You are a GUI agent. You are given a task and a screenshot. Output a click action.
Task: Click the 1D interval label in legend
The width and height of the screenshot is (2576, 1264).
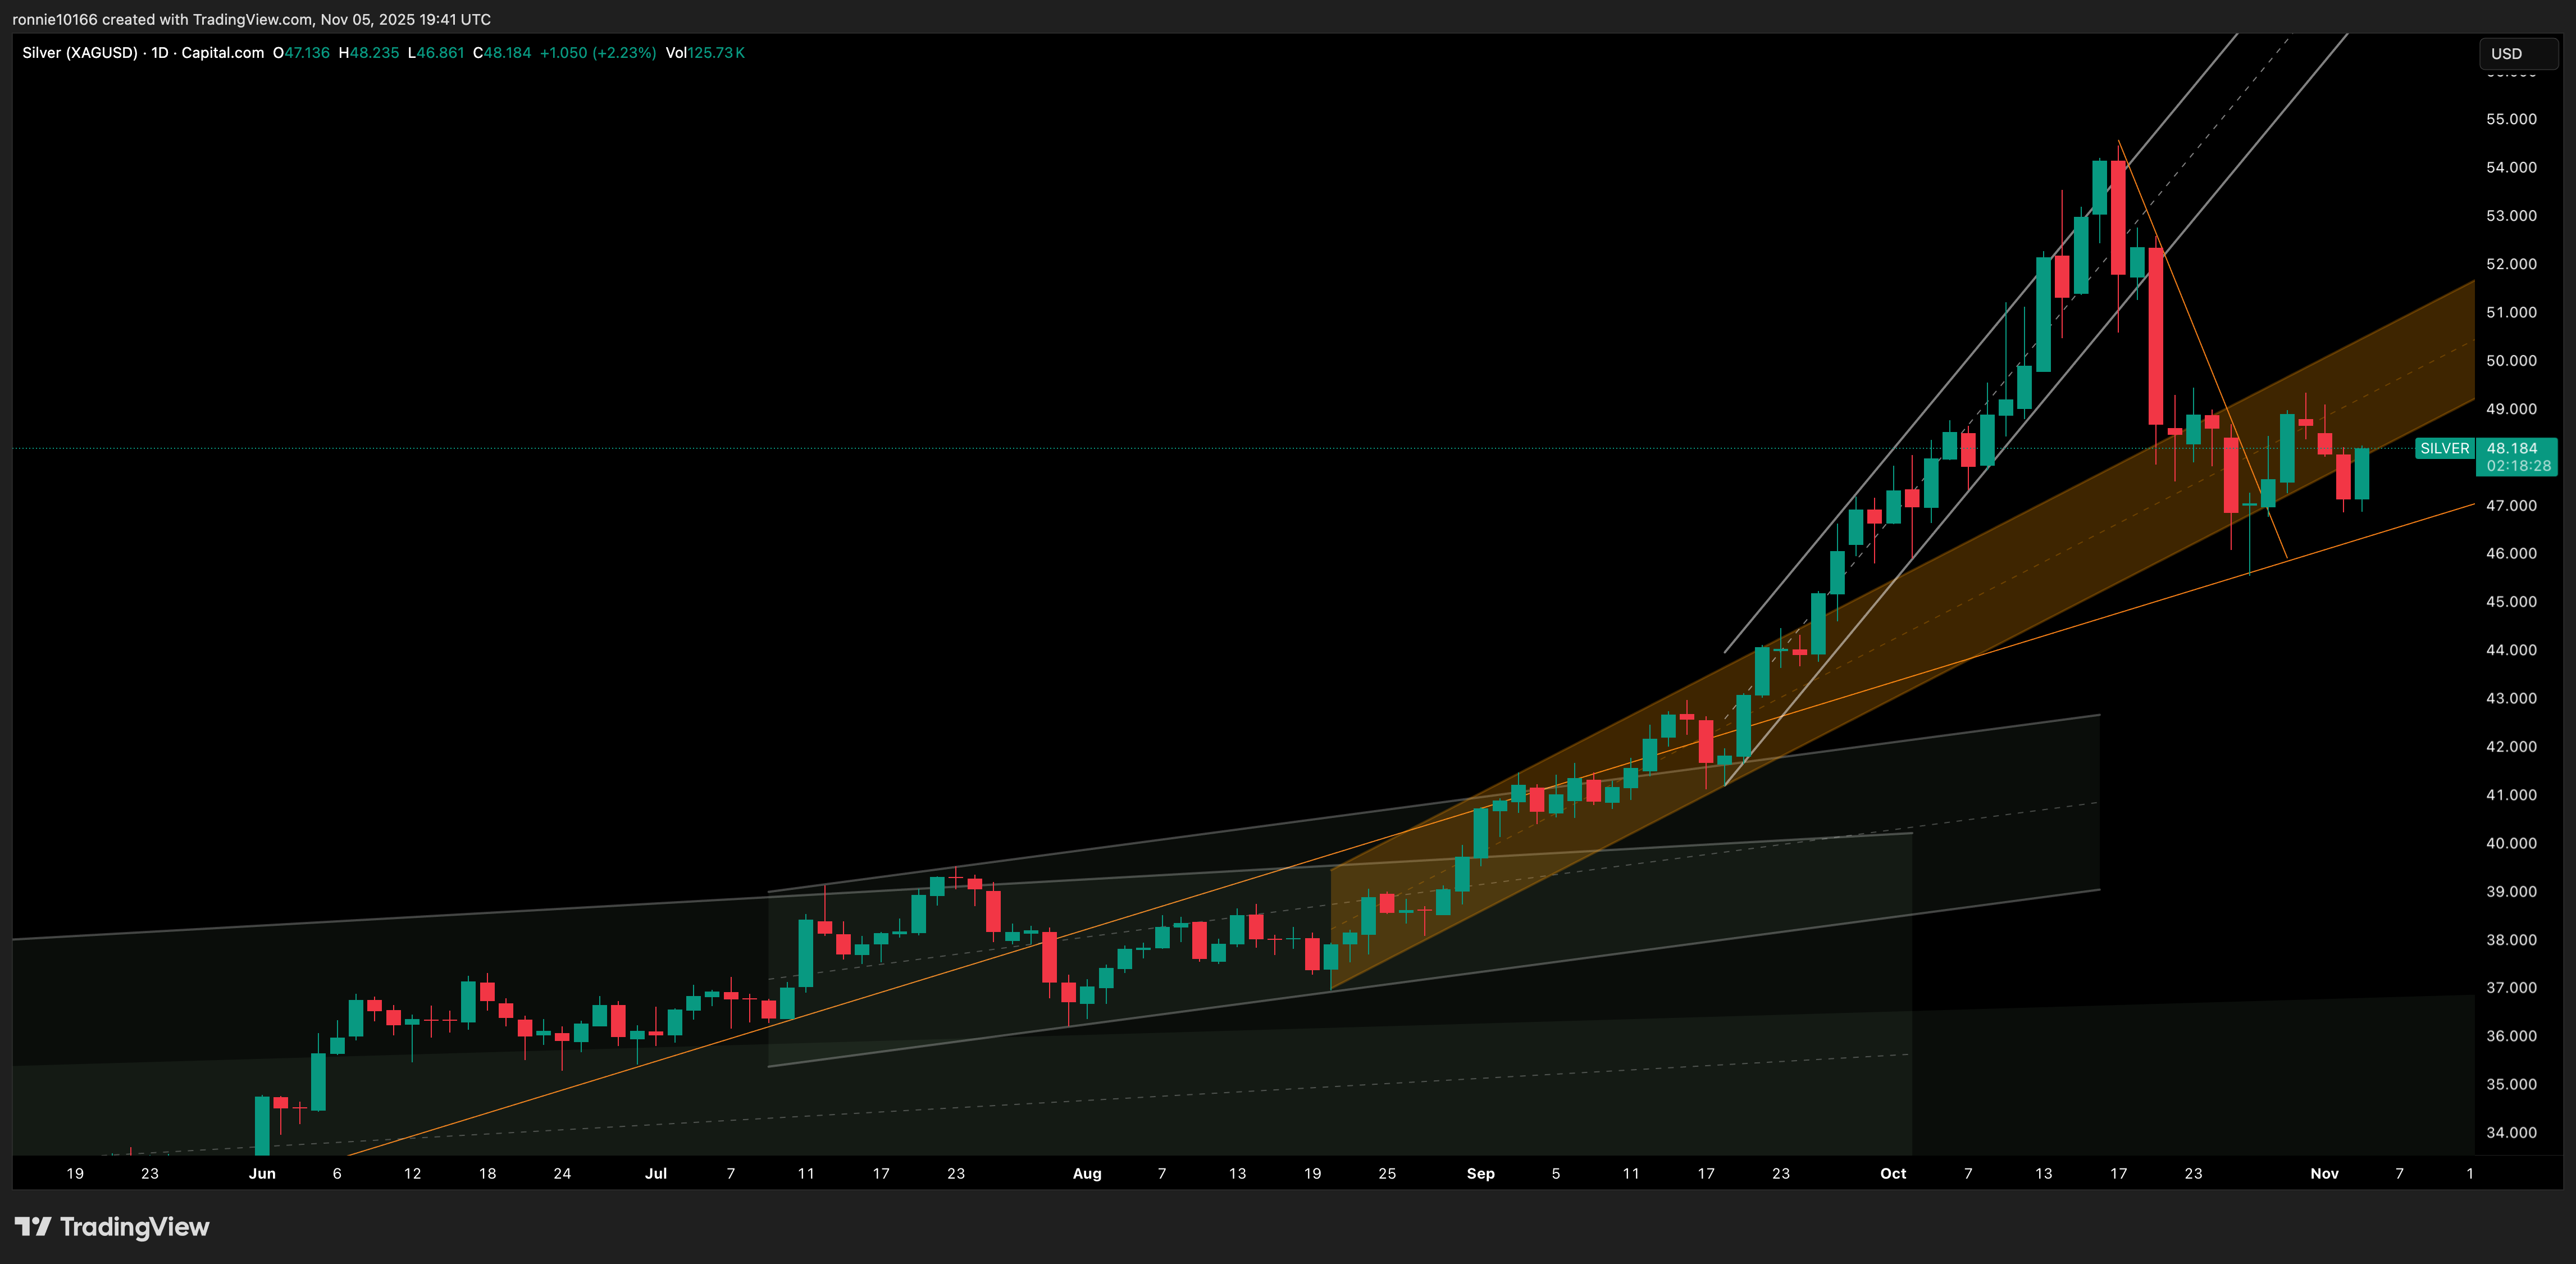point(160,53)
